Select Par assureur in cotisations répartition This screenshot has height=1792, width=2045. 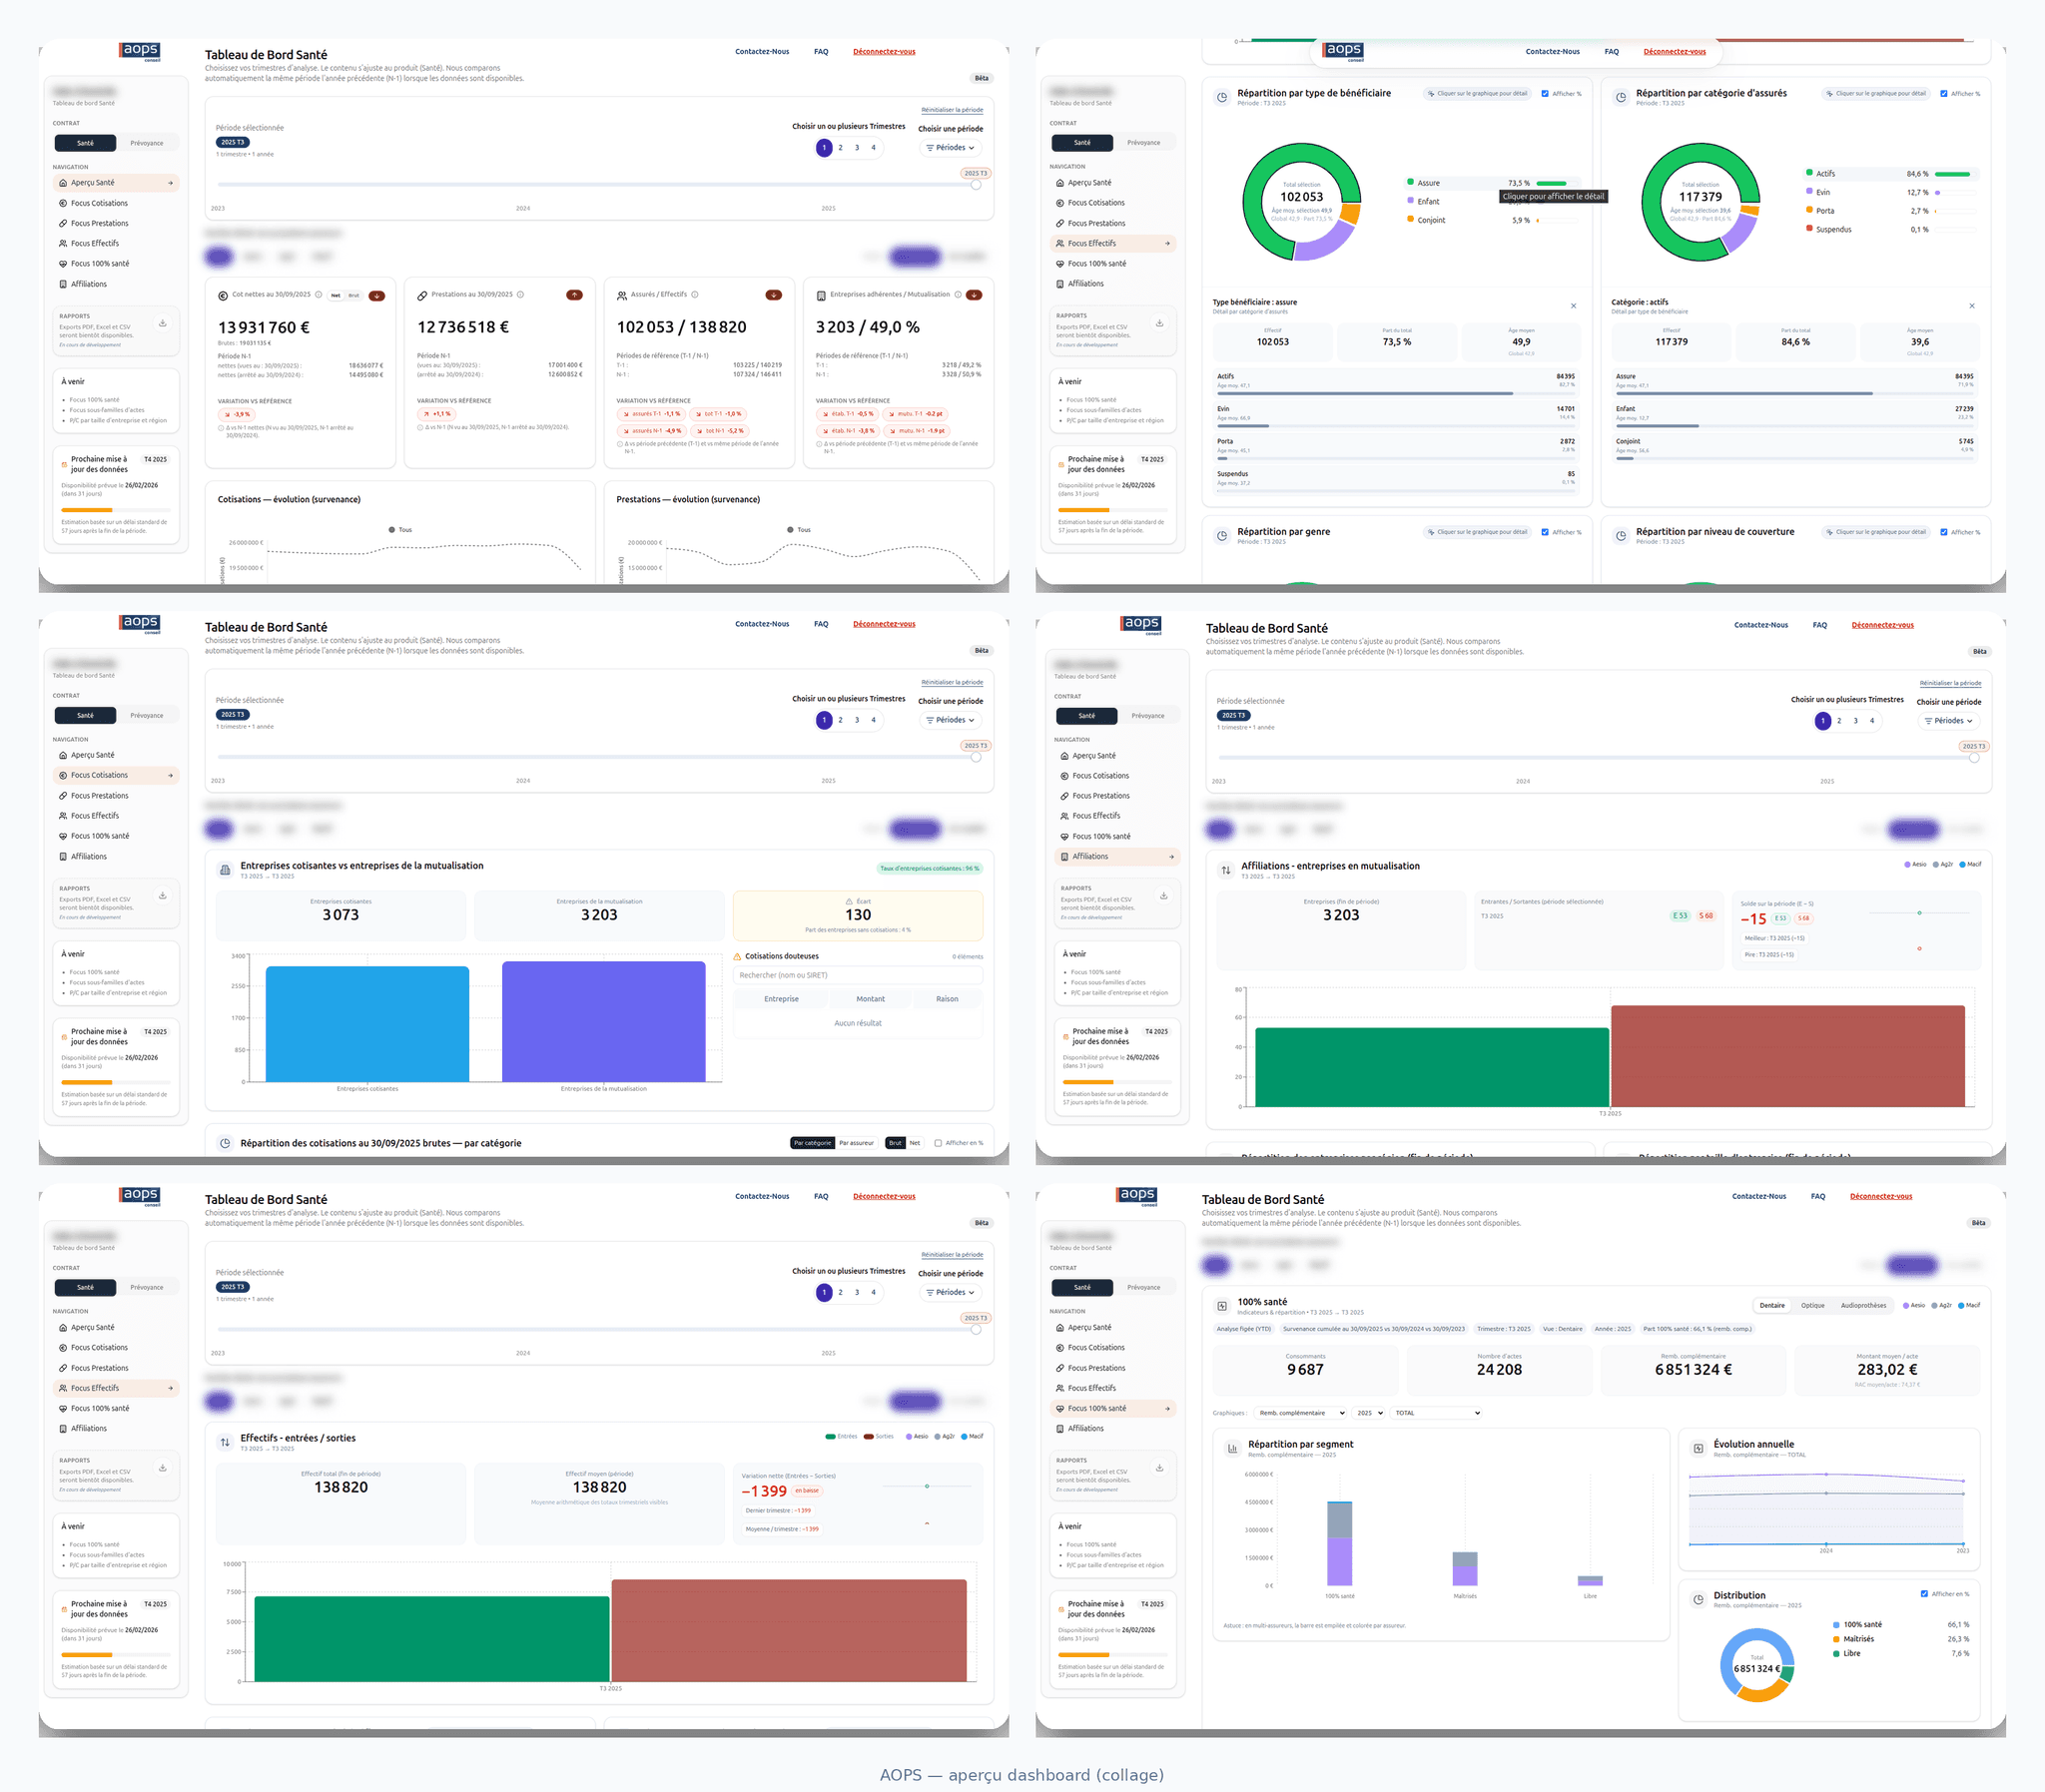pyautogui.click(x=856, y=1143)
